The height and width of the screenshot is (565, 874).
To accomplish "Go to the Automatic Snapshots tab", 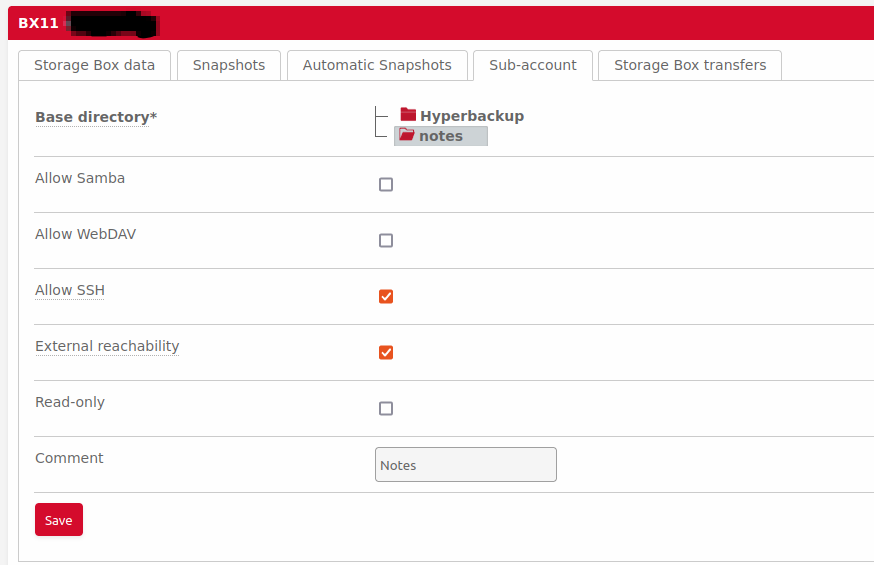I will pos(377,65).
